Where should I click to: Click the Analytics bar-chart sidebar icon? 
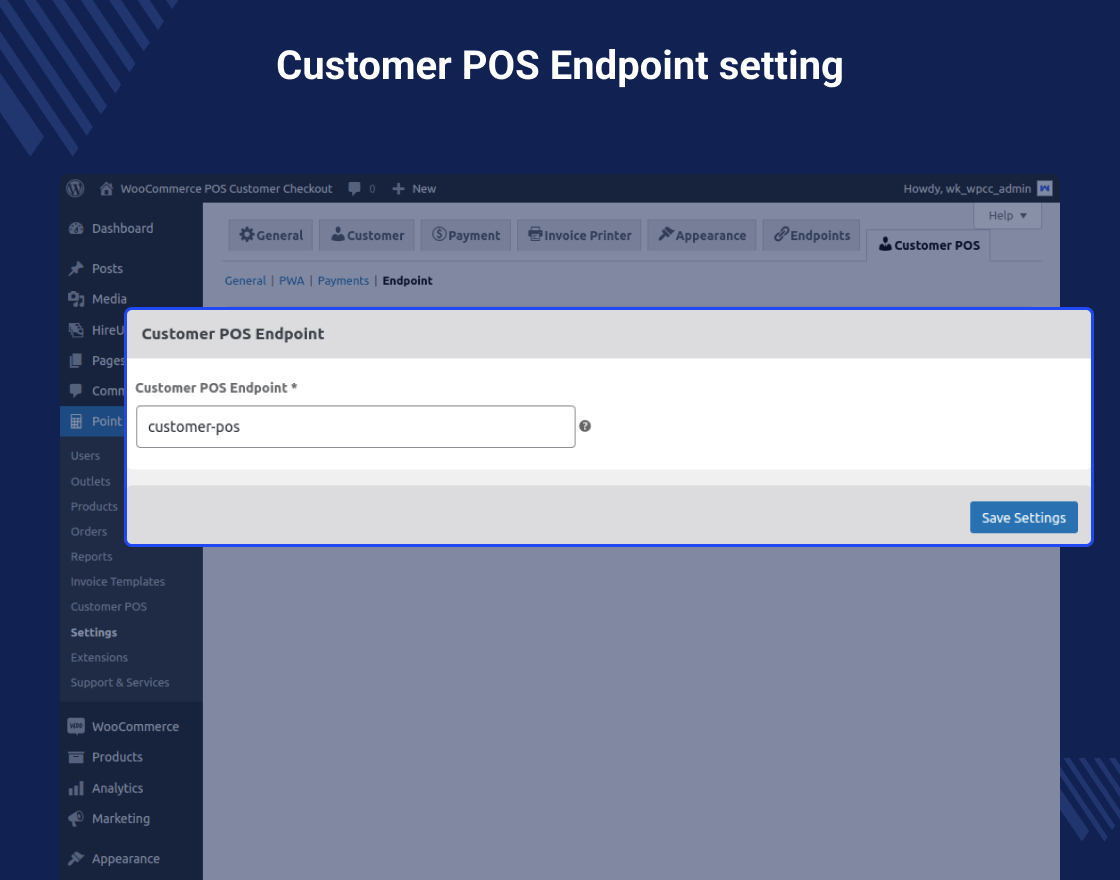77,788
